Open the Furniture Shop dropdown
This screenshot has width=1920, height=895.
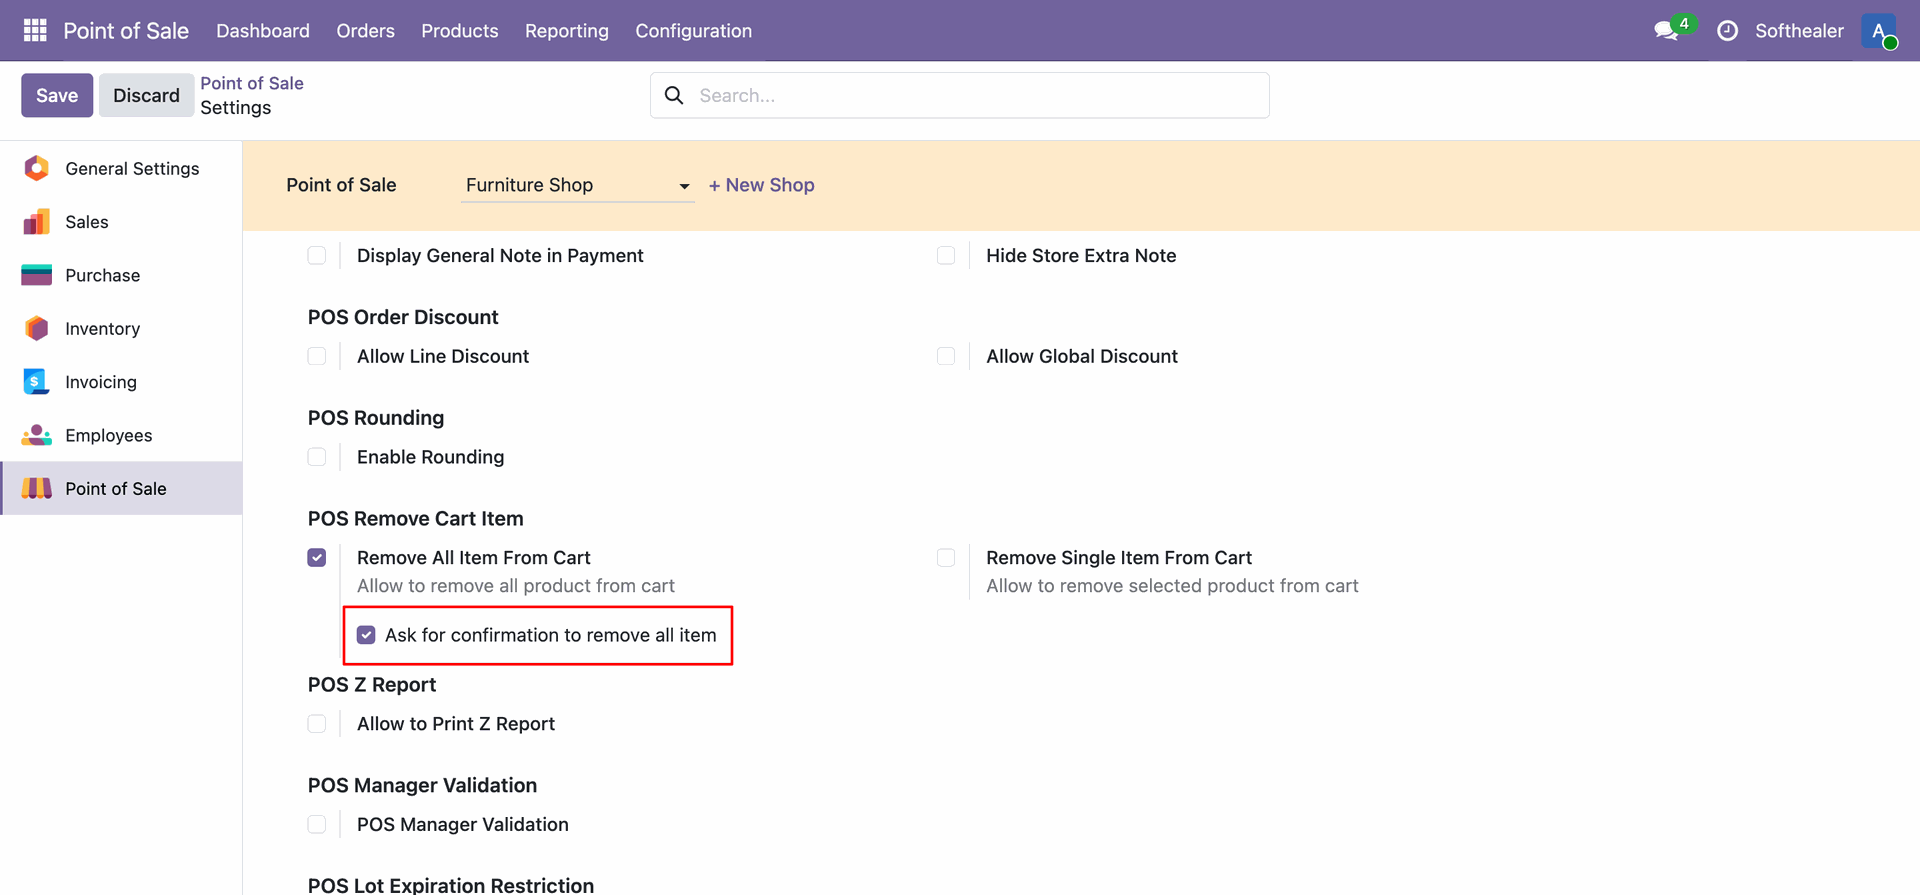(578, 185)
